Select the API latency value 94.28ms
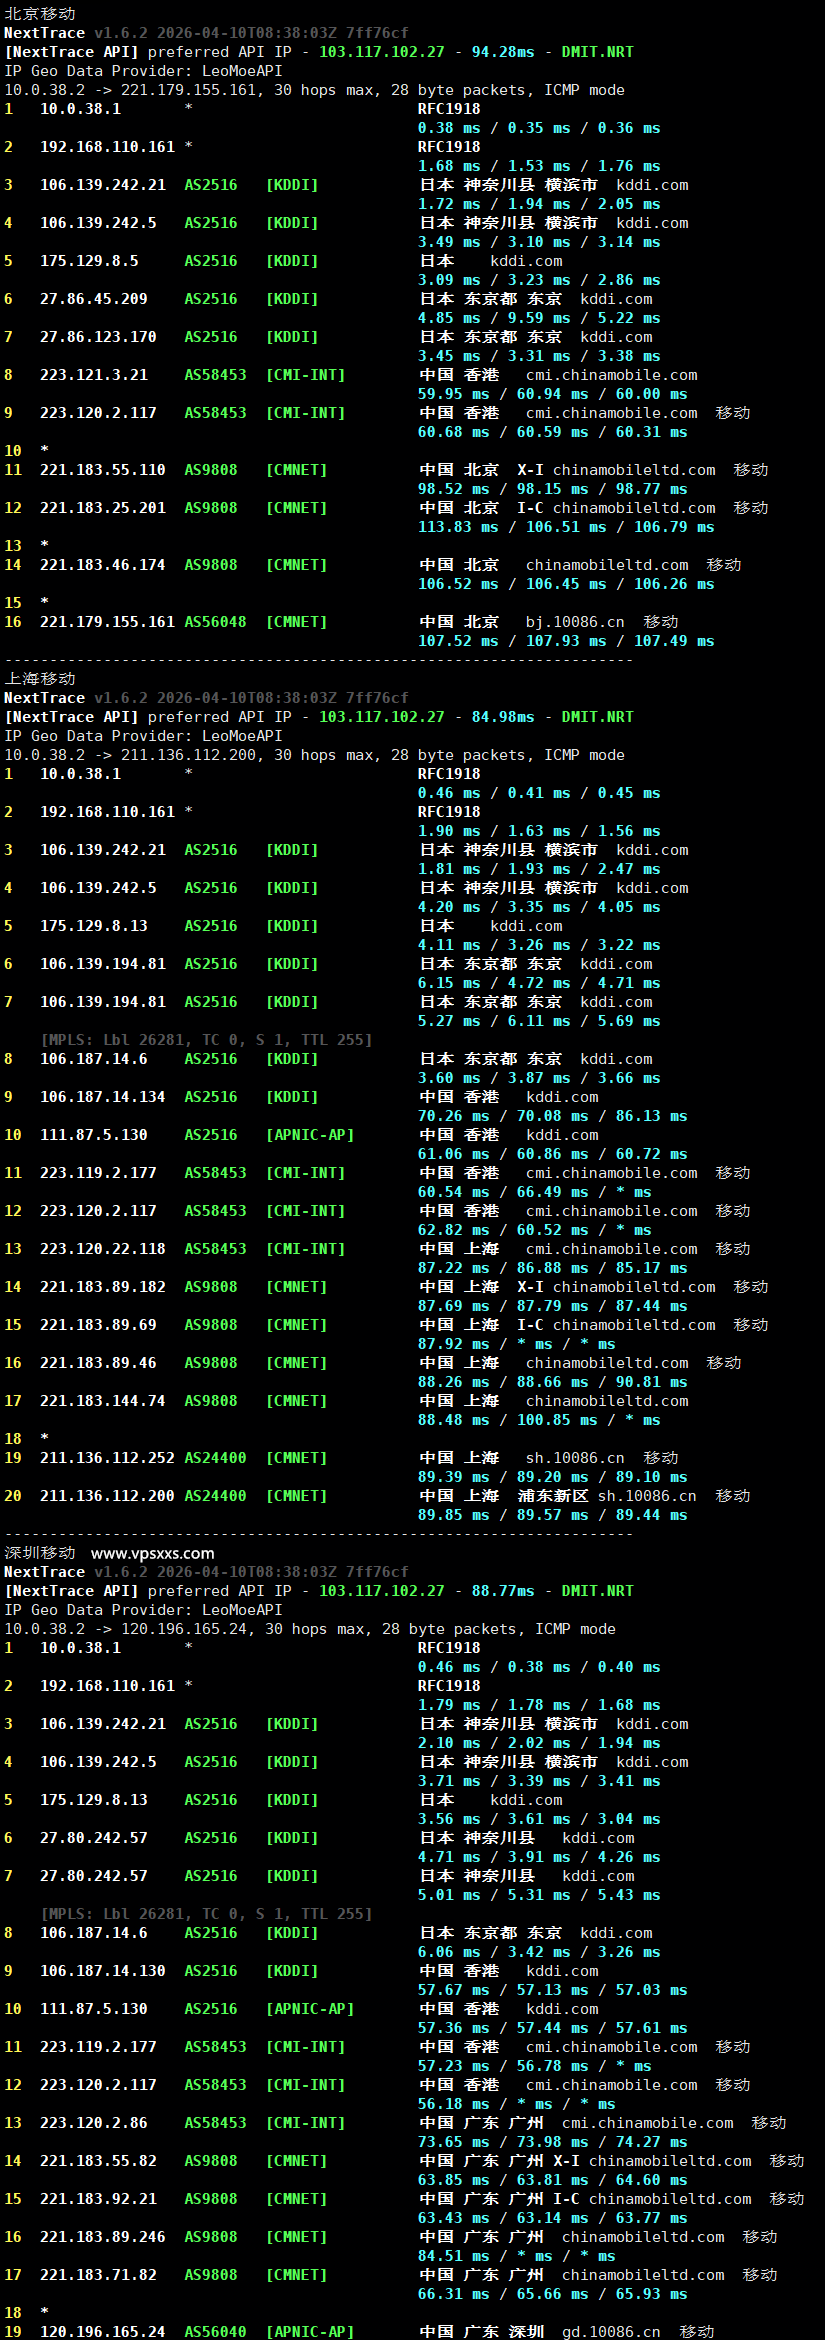825x2340 pixels. pyautogui.click(x=503, y=52)
